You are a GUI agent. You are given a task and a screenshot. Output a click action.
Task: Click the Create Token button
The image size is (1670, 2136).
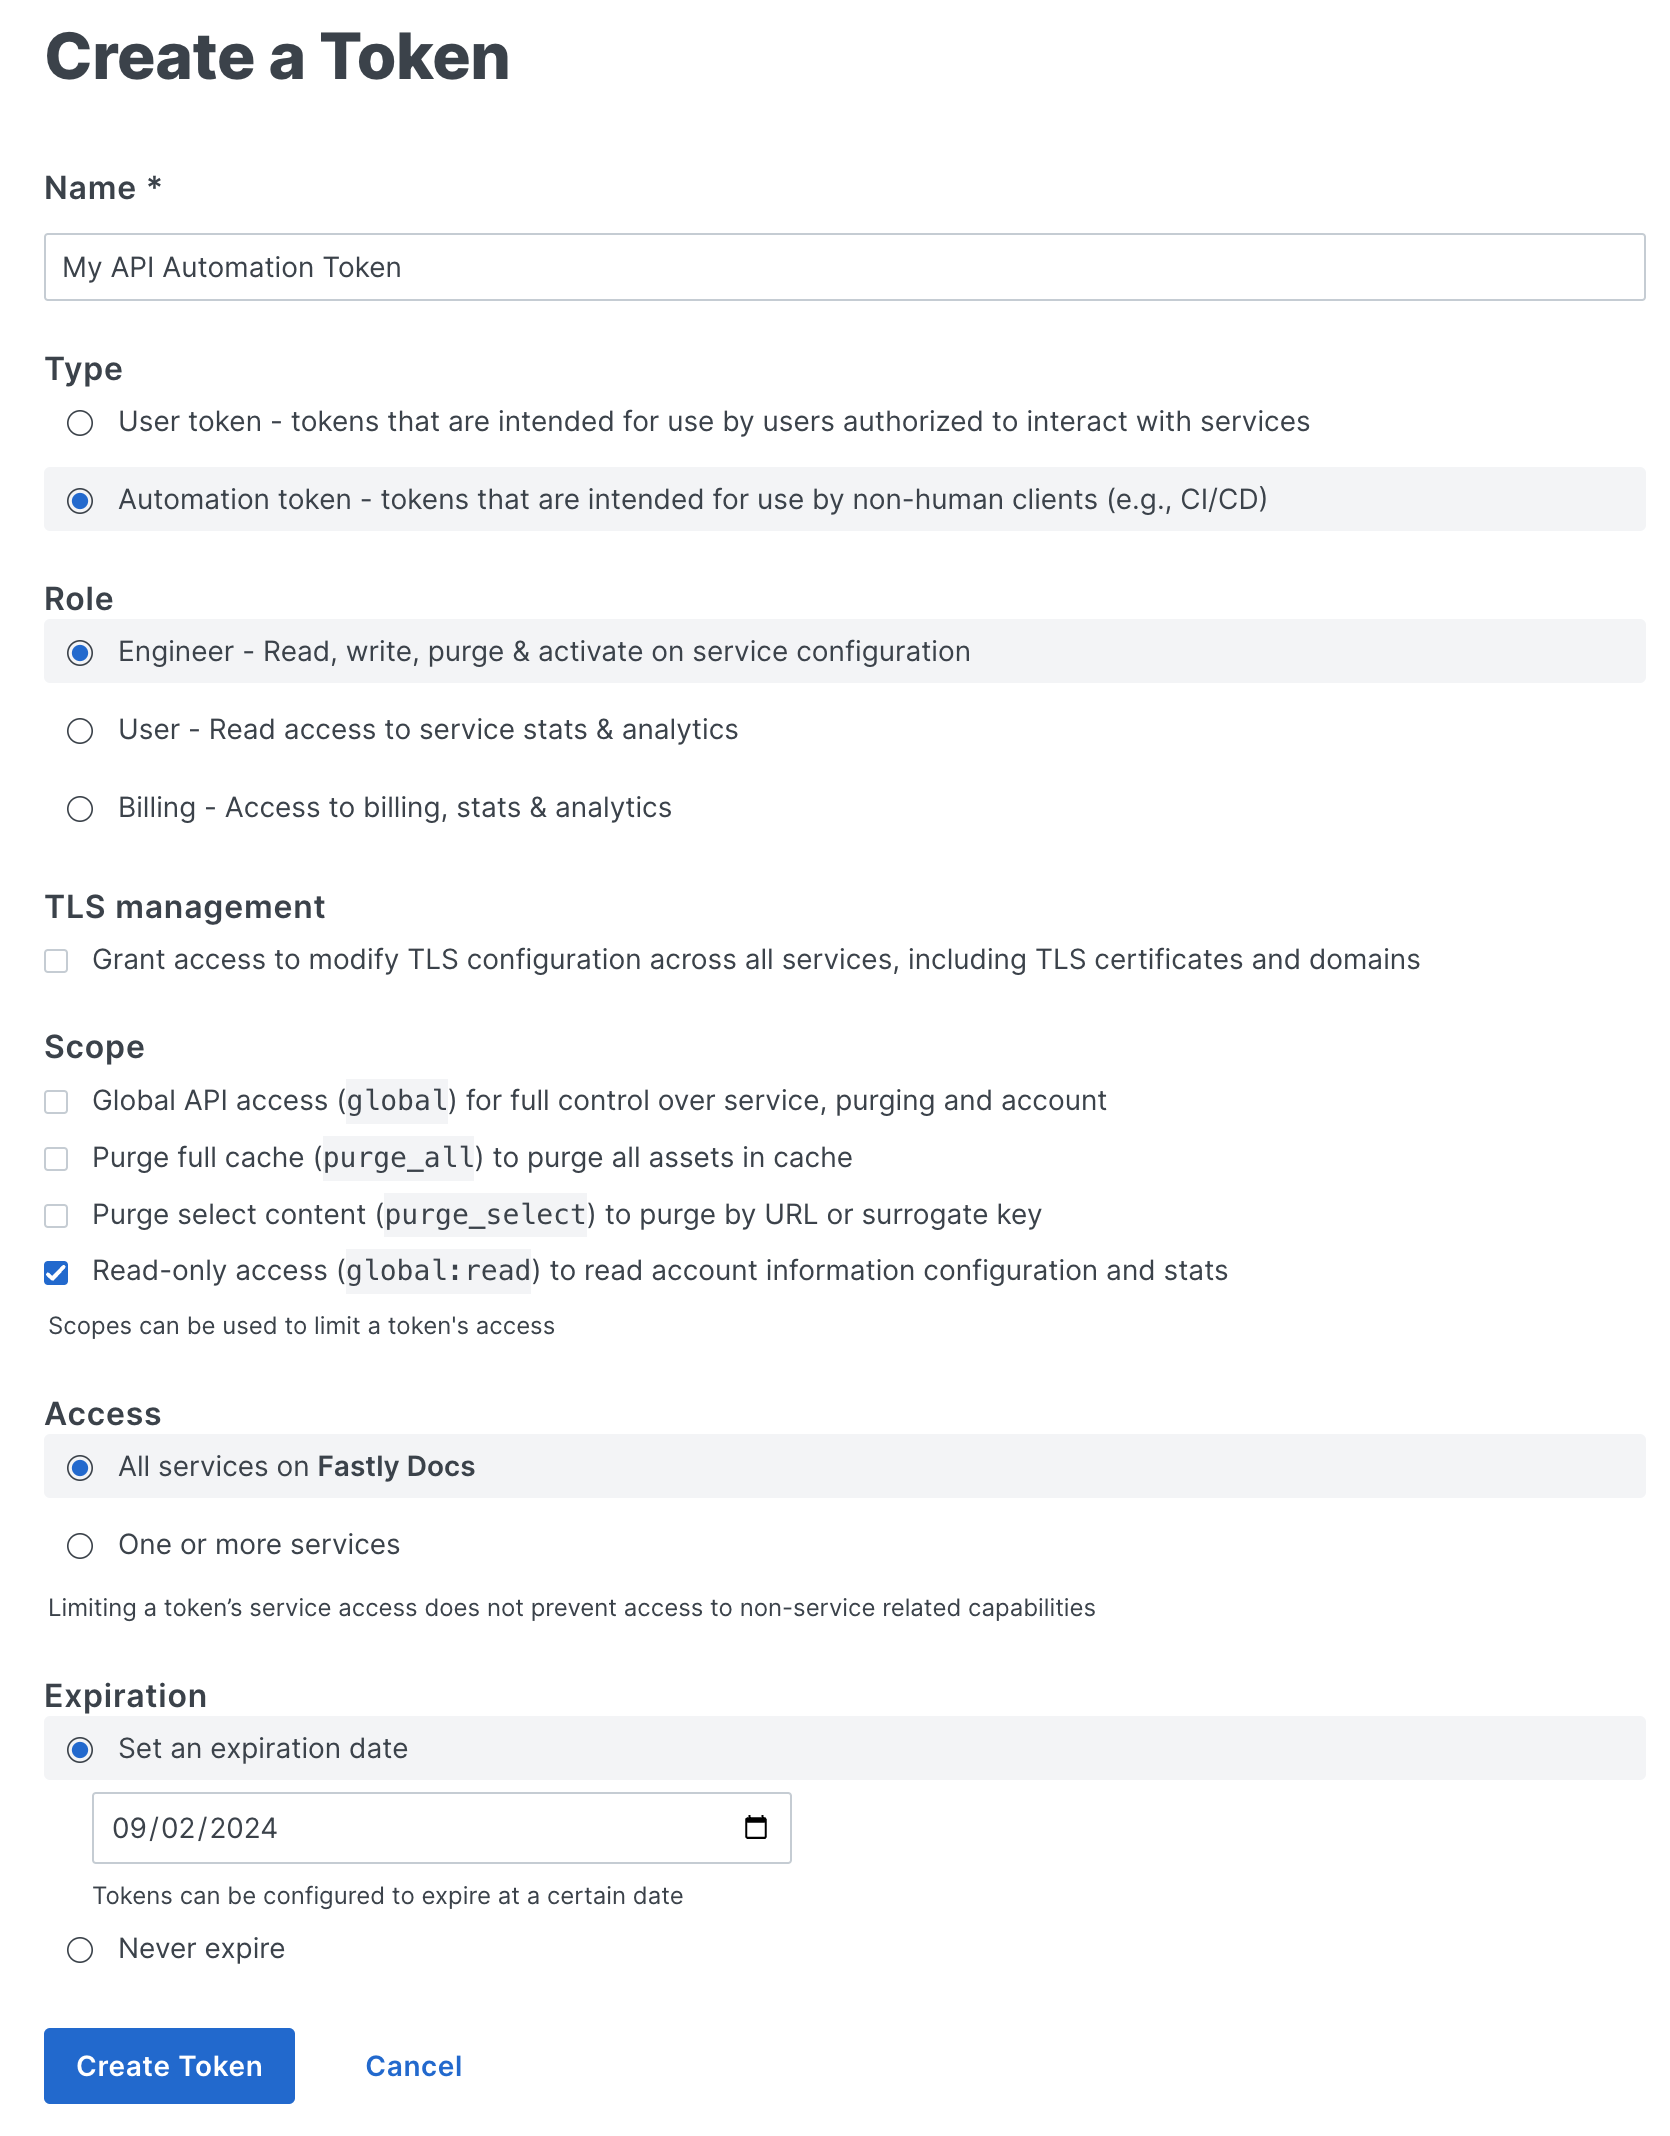[x=168, y=2066]
